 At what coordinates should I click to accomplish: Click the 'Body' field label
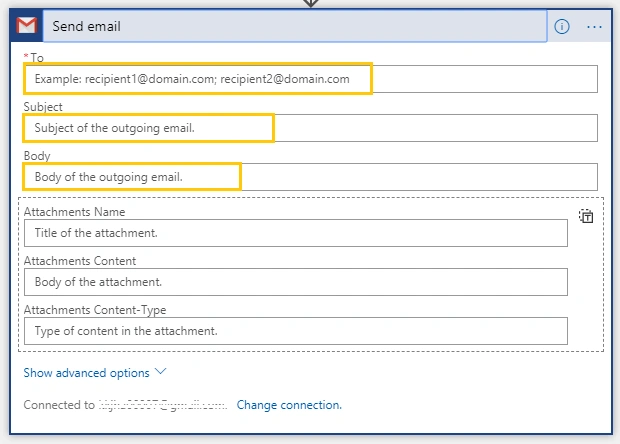(x=37, y=156)
